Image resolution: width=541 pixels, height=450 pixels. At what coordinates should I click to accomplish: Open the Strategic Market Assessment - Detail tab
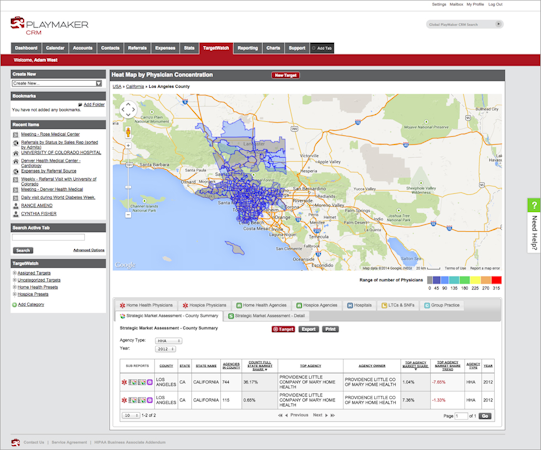tap(266, 316)
